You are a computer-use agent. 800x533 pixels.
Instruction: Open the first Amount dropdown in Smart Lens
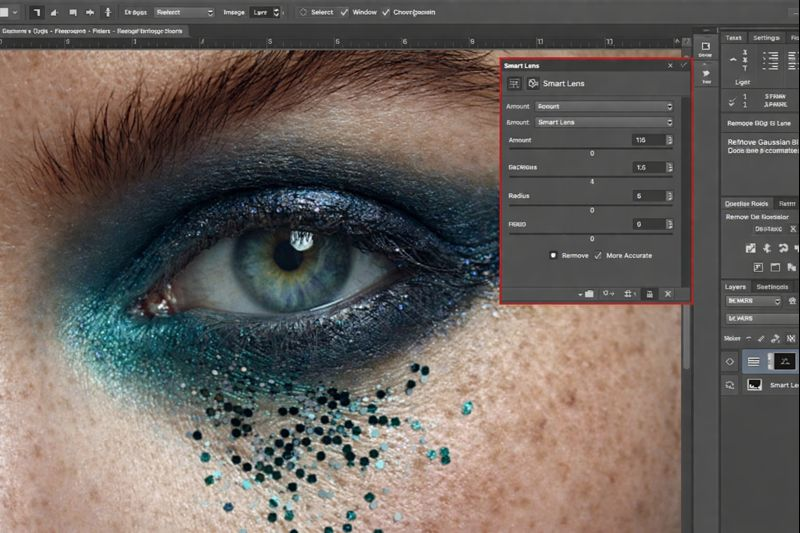[x=602, y=106]
